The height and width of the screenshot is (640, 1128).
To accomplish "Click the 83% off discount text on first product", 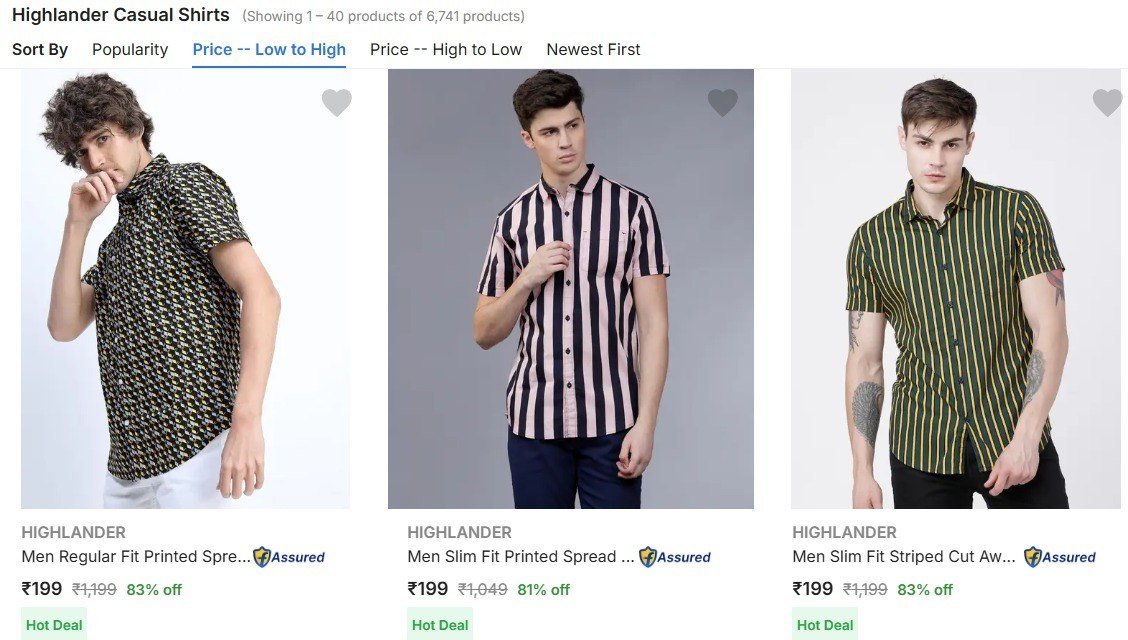I will coord(154,589).
